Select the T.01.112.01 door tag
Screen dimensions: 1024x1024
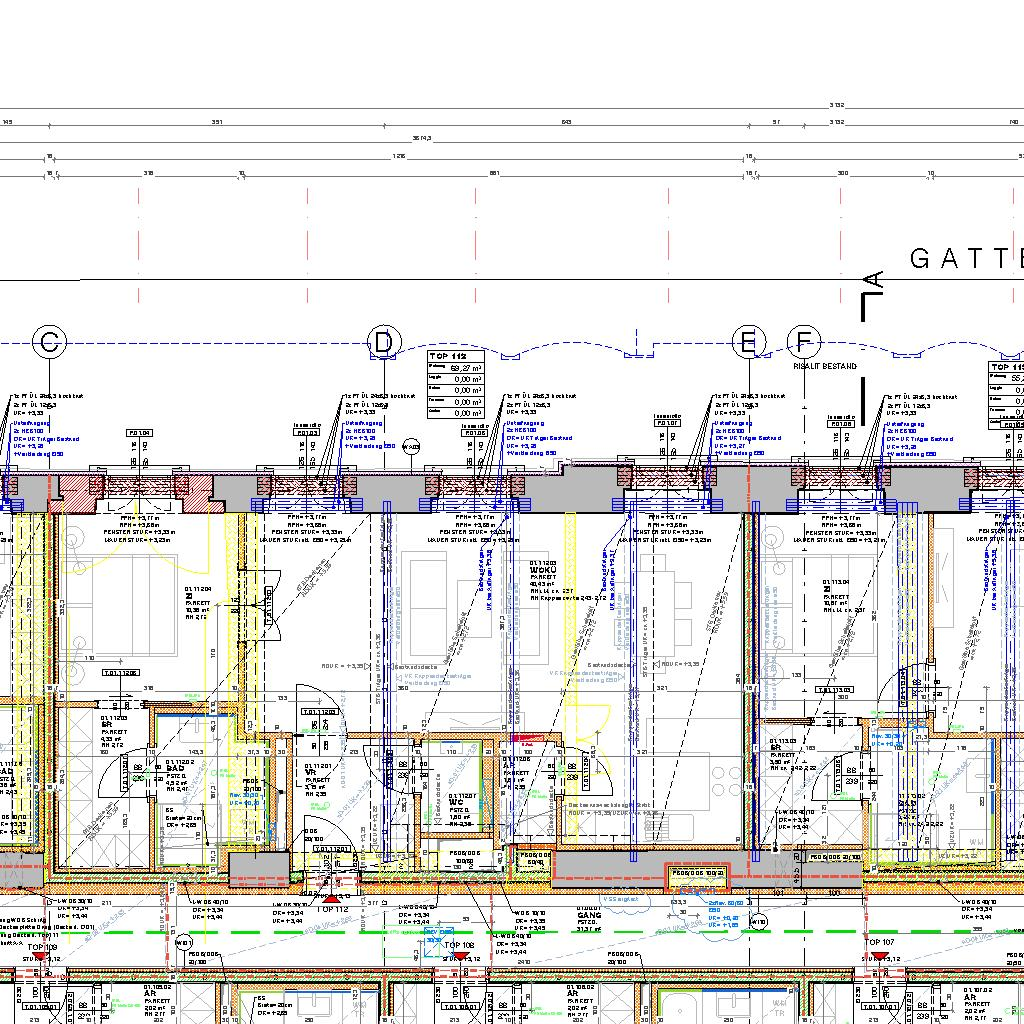[328, 849]
